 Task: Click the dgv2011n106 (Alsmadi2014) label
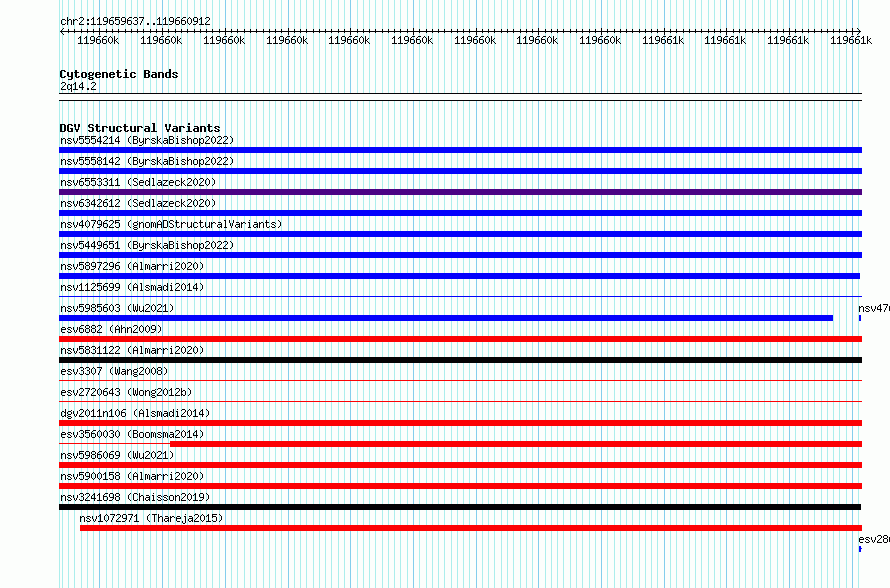pos(135,413)
